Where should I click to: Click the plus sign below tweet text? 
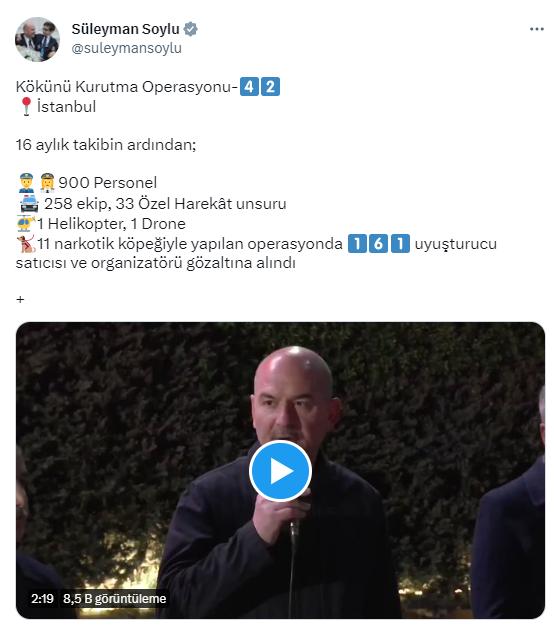pyautogui.click(x=20, y=299)
